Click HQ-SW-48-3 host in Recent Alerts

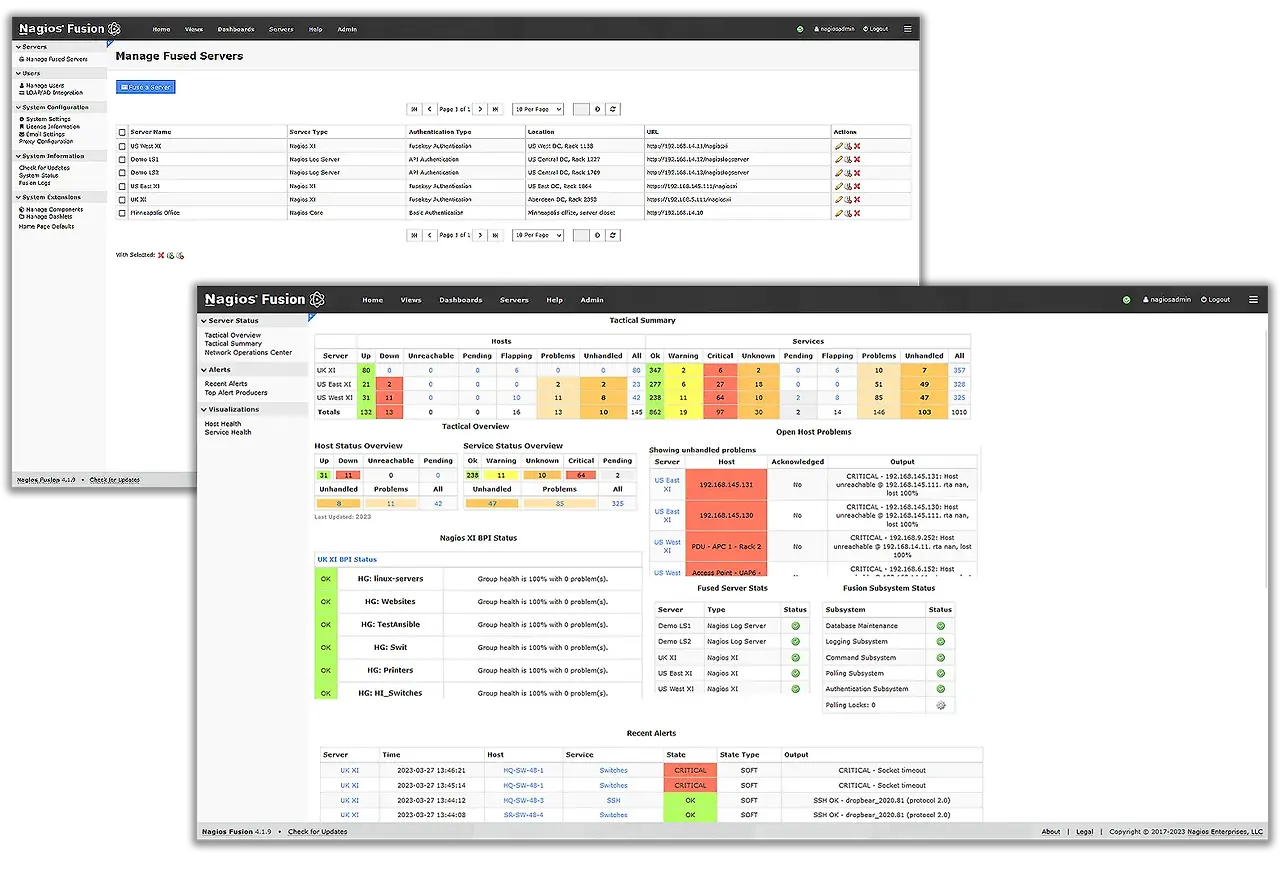[x=524, y=800]
